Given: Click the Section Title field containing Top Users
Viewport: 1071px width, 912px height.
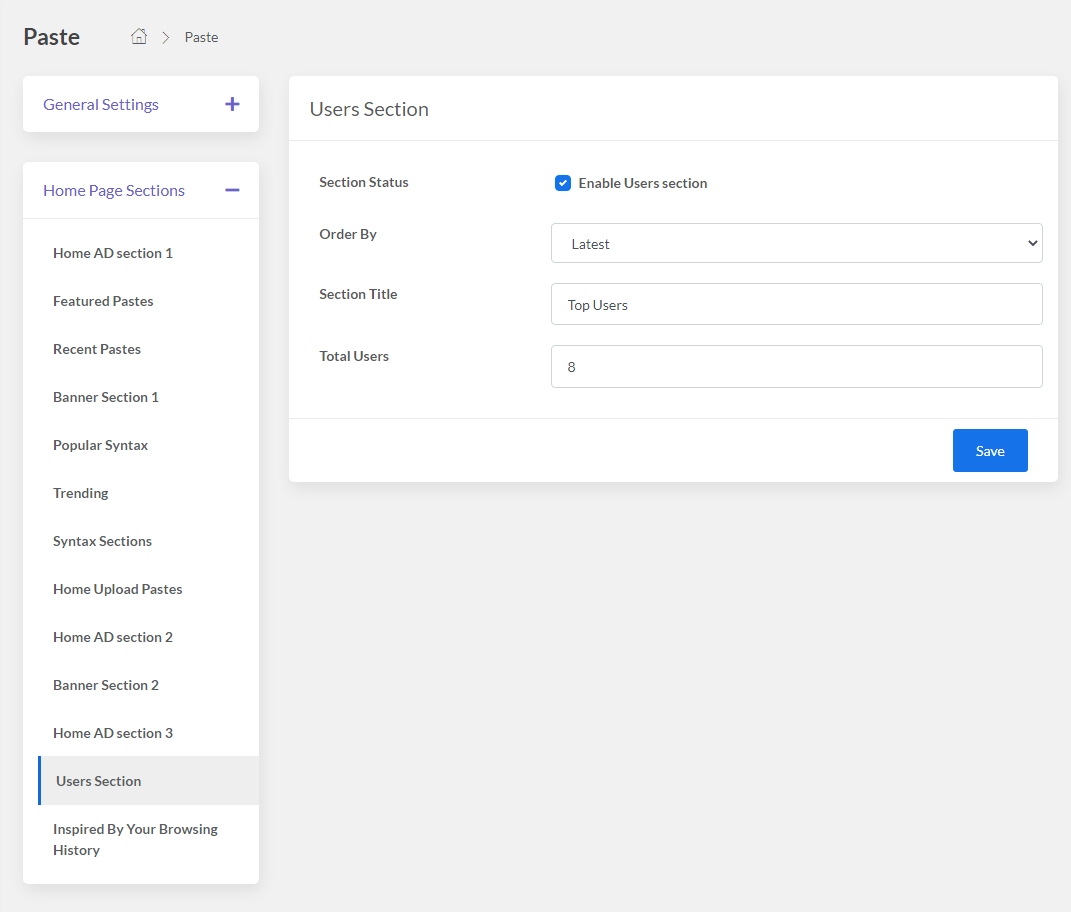Looking at the screenshot, I should (796, 304).
